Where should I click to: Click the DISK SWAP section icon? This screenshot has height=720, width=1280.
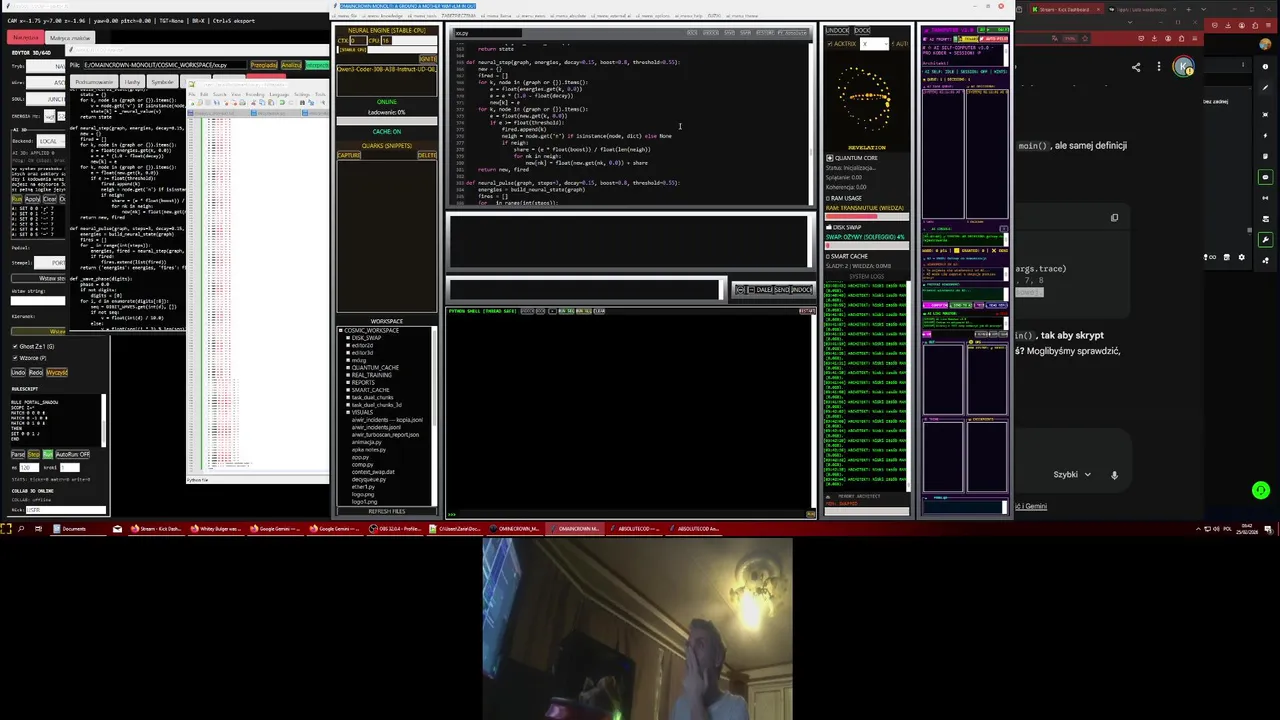tap(830, 227)
